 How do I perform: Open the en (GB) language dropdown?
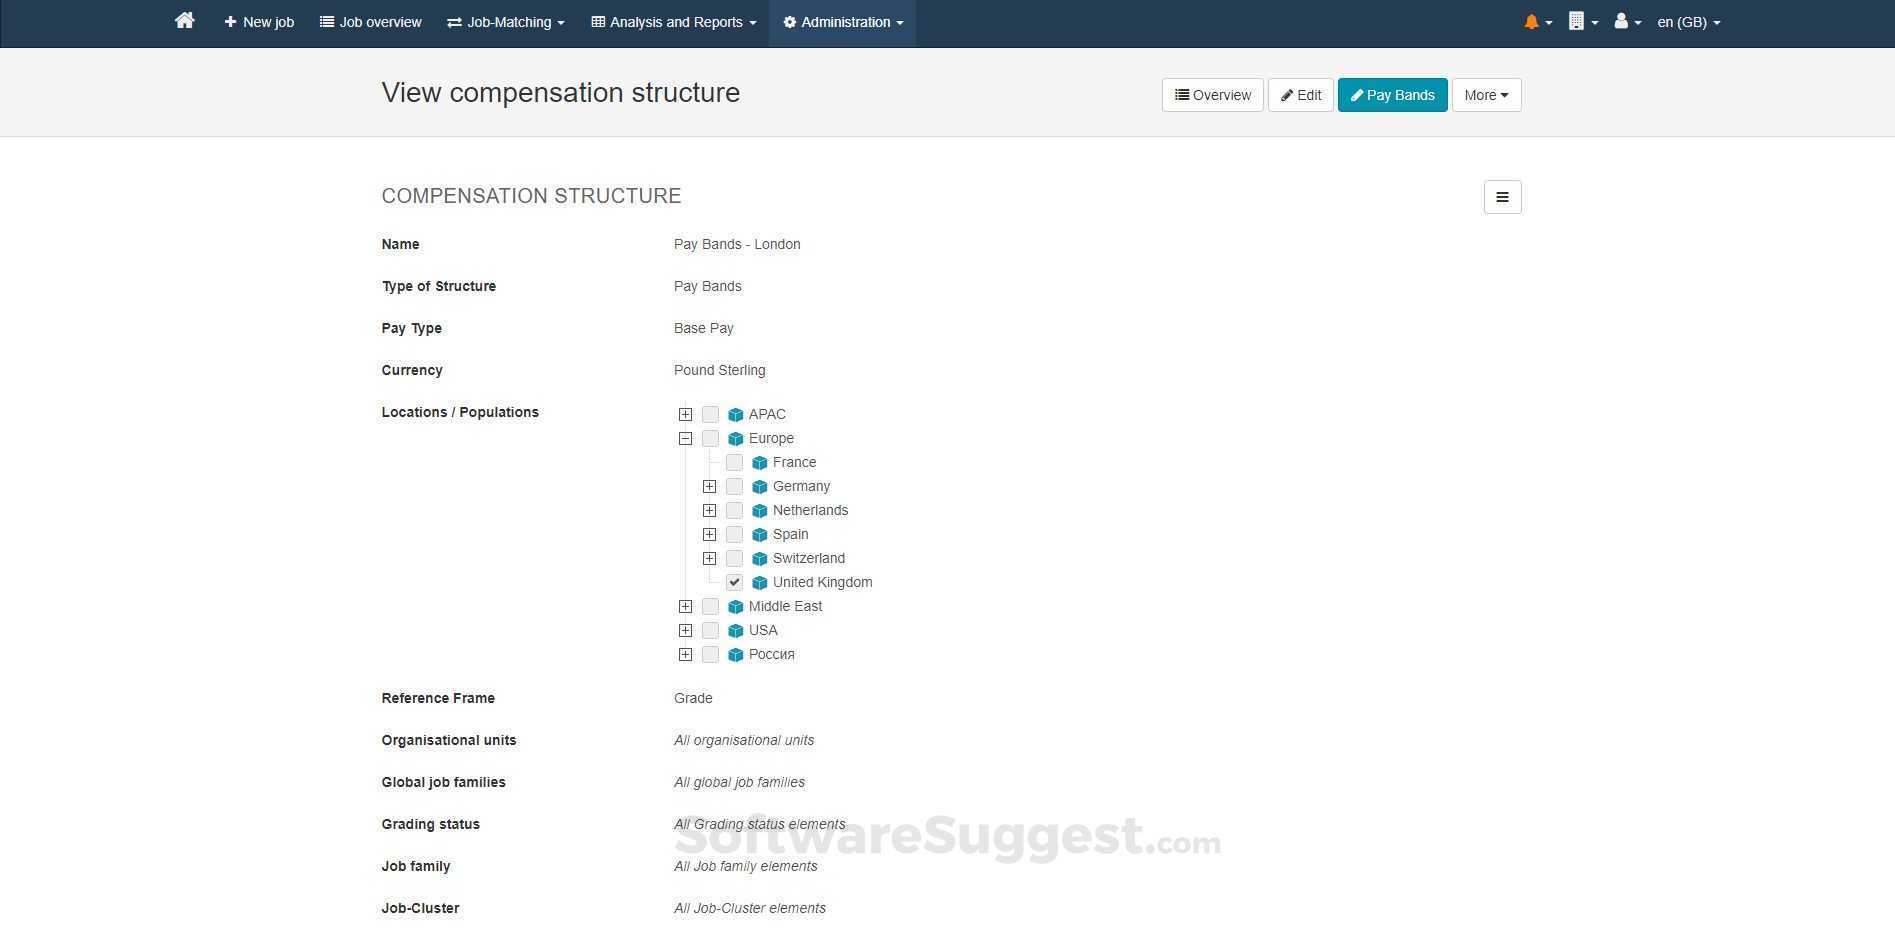[1687, 21]
